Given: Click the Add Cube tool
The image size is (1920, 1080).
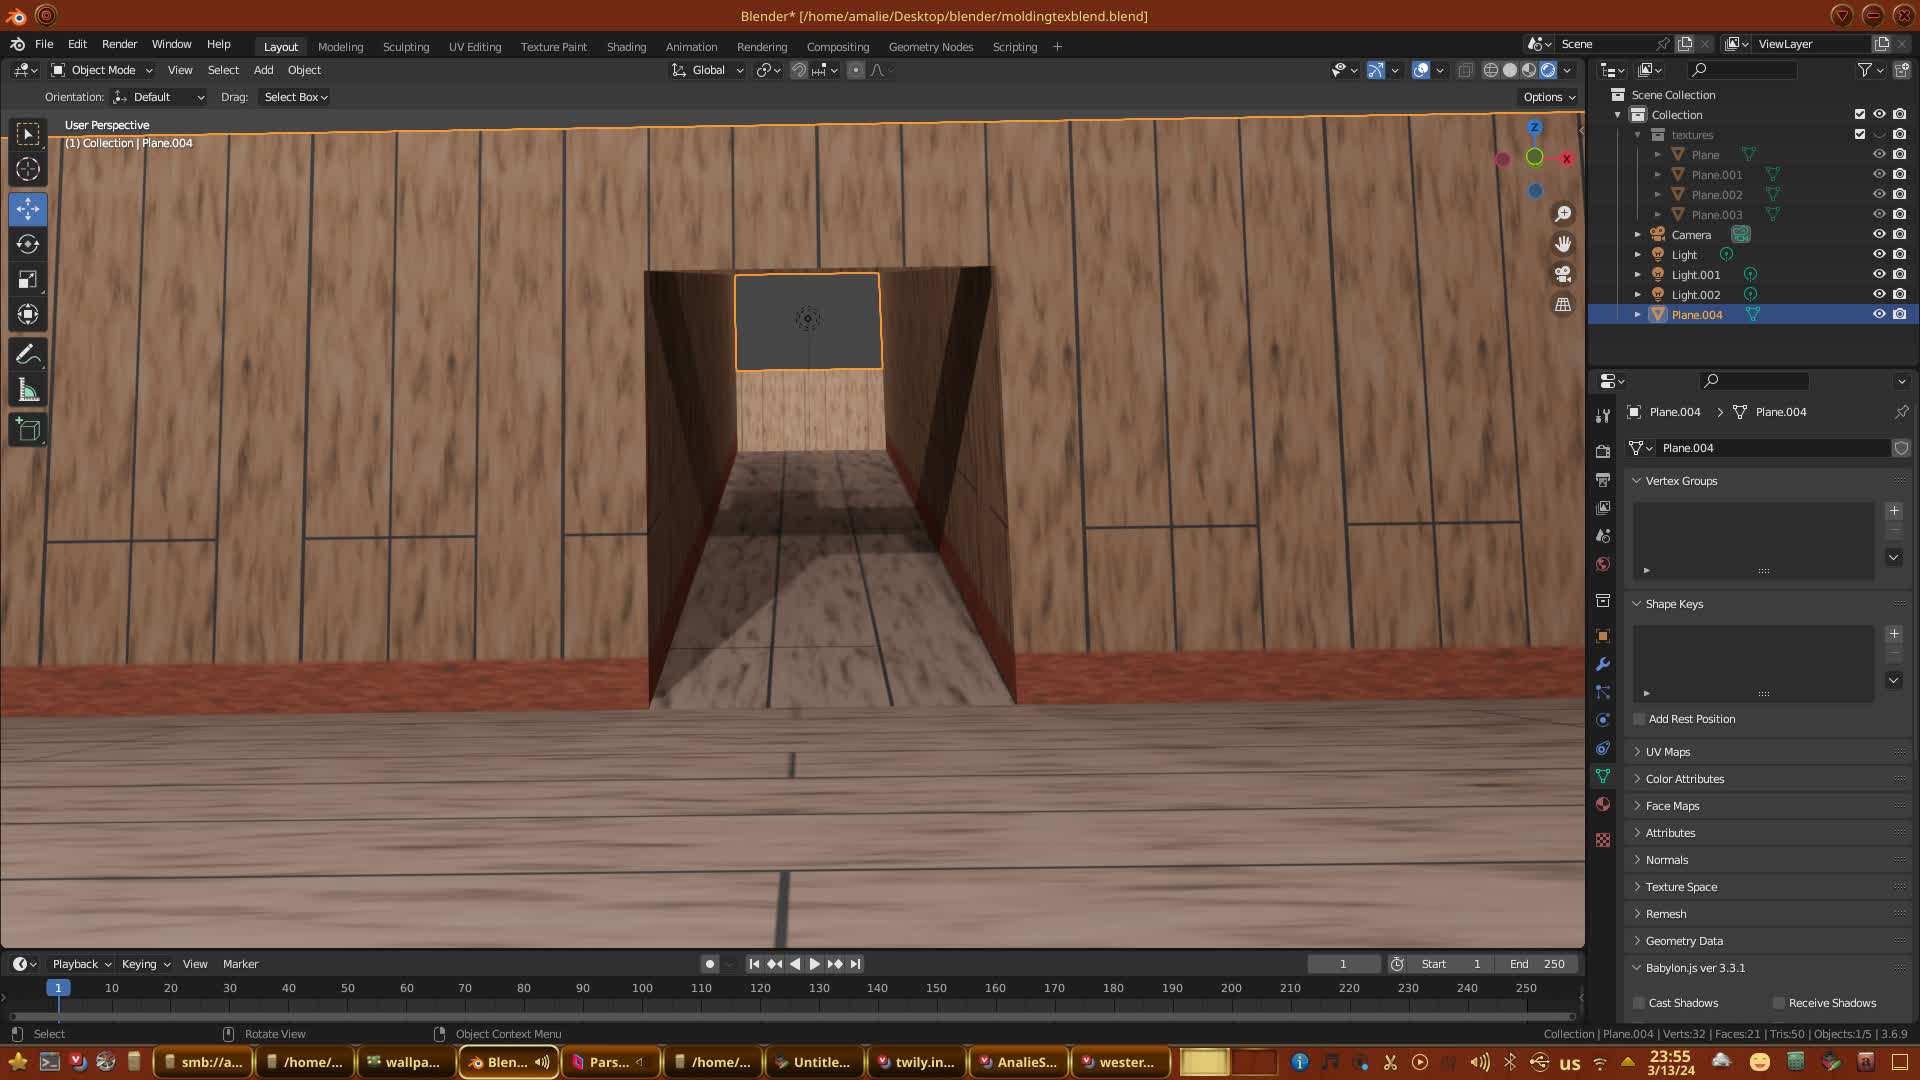Looking at the screenshot, I should point(28,430).
